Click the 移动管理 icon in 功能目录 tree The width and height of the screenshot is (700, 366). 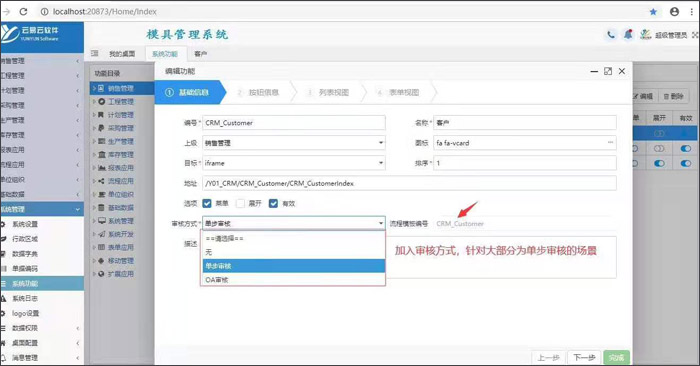[101, 261]
